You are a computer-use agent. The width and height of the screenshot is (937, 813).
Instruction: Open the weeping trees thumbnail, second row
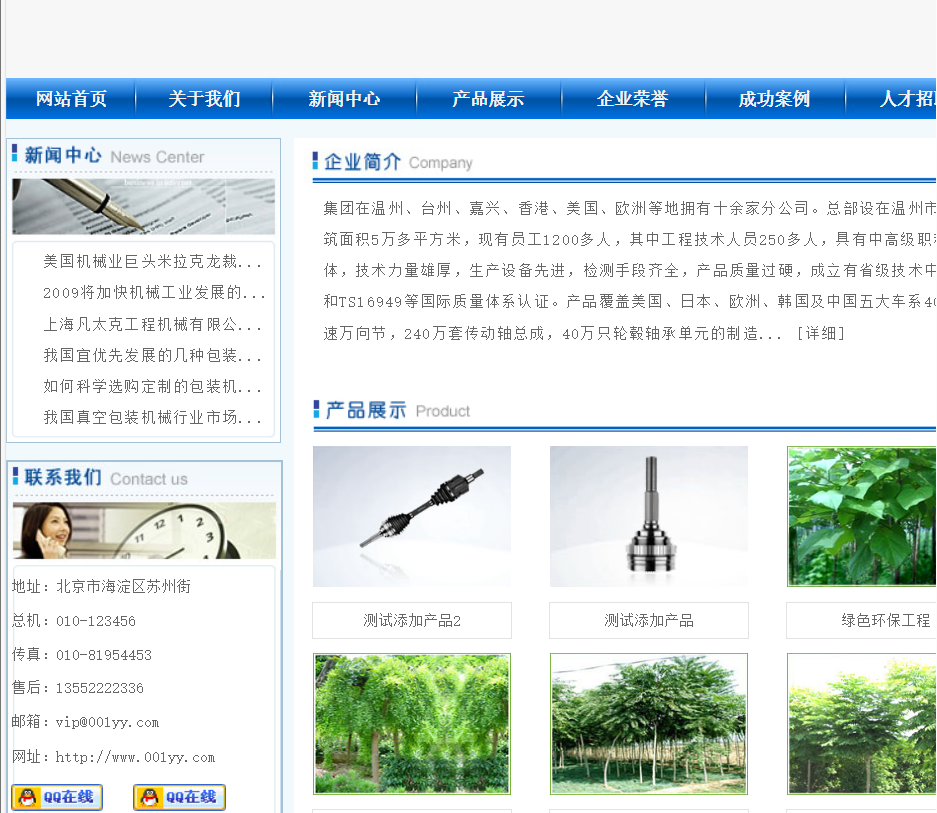pyautogui.click(x=412, y=724)
